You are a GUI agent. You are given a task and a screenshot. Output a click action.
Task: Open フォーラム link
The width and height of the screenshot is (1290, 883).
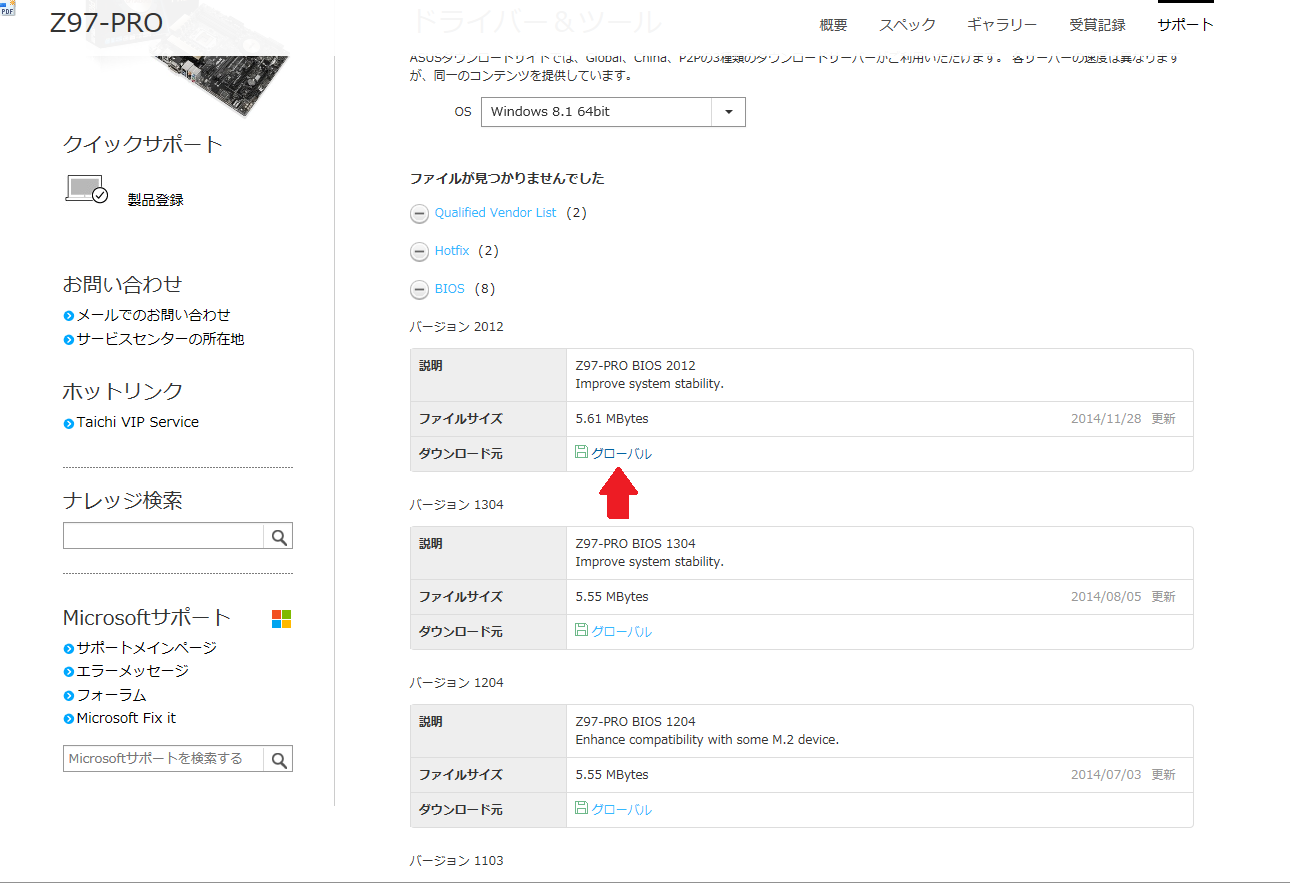(x=112, y=695)
